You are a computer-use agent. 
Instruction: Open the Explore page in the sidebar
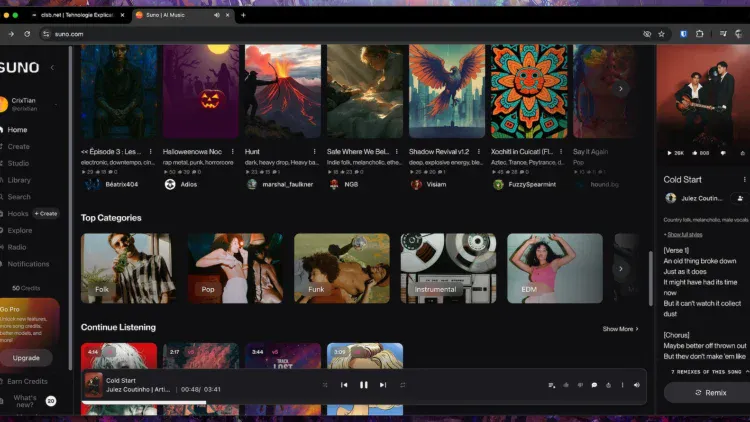pyautogui.click(x=20, y=230)
